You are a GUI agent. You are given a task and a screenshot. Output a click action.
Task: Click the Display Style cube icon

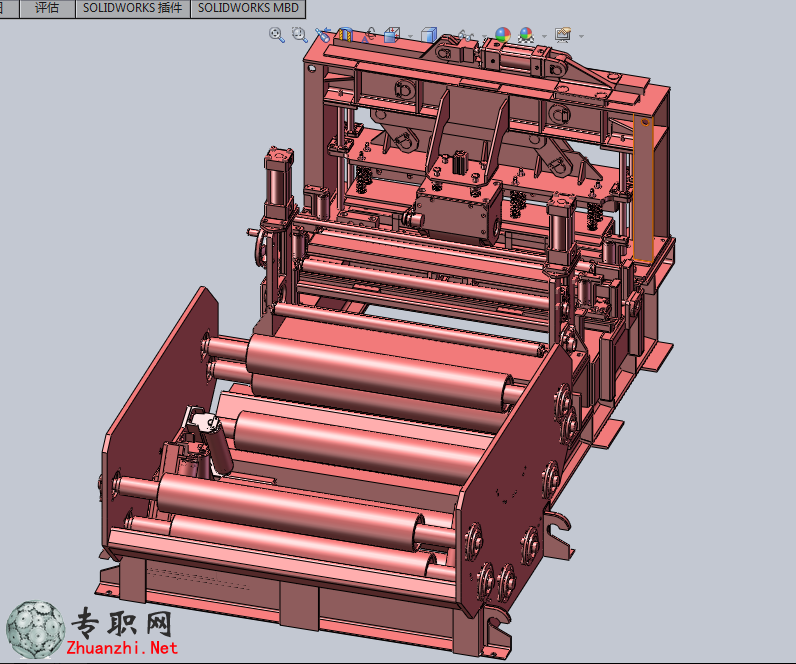point(429,35)
